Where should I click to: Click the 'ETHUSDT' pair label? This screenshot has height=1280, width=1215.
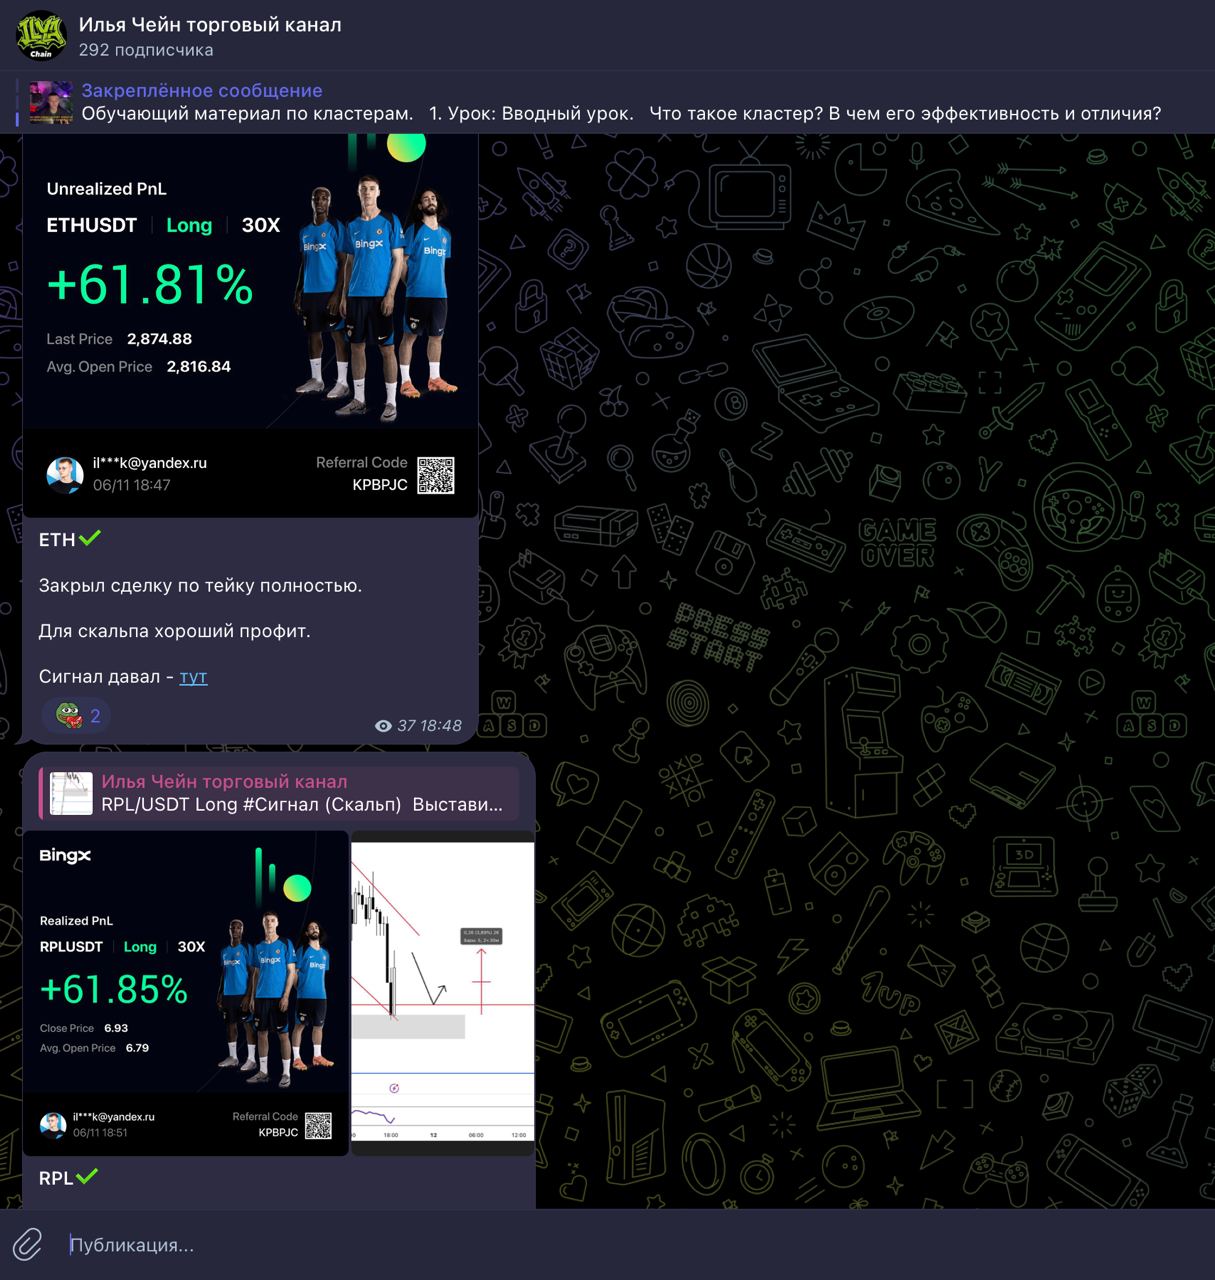tap(92, 225)
